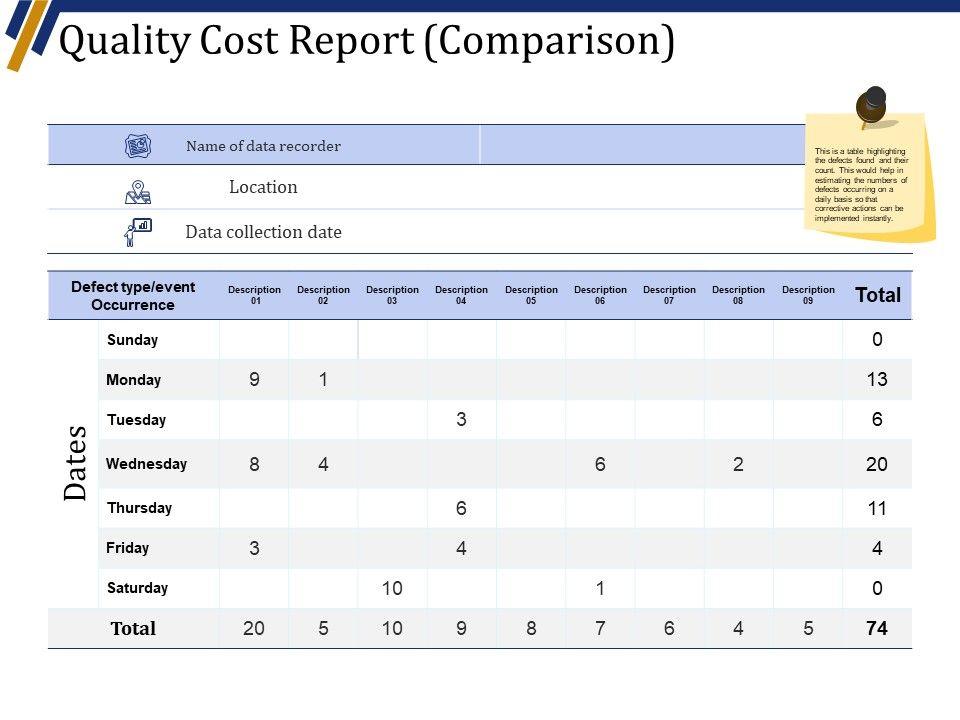
Task: Click the Defect type/event Occurrence header
Action: pos(133,296)
